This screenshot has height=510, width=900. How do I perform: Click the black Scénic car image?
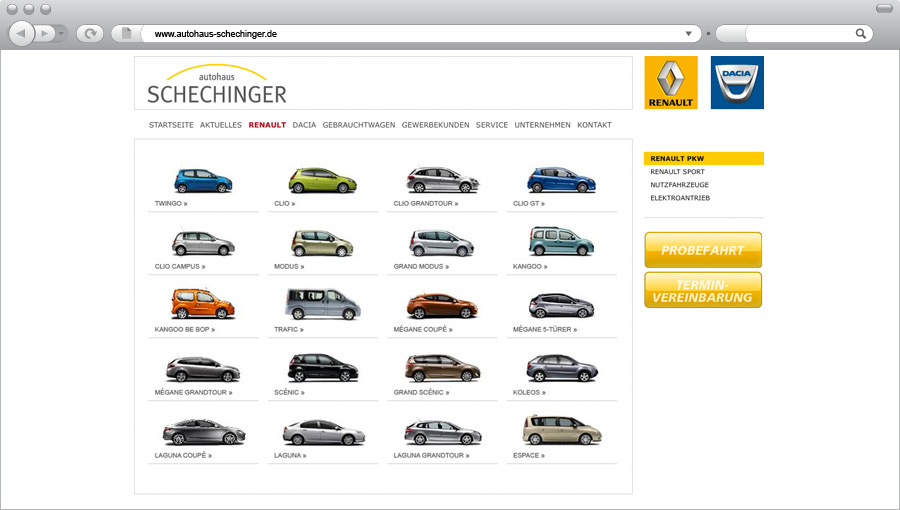[x=323, y=368]
